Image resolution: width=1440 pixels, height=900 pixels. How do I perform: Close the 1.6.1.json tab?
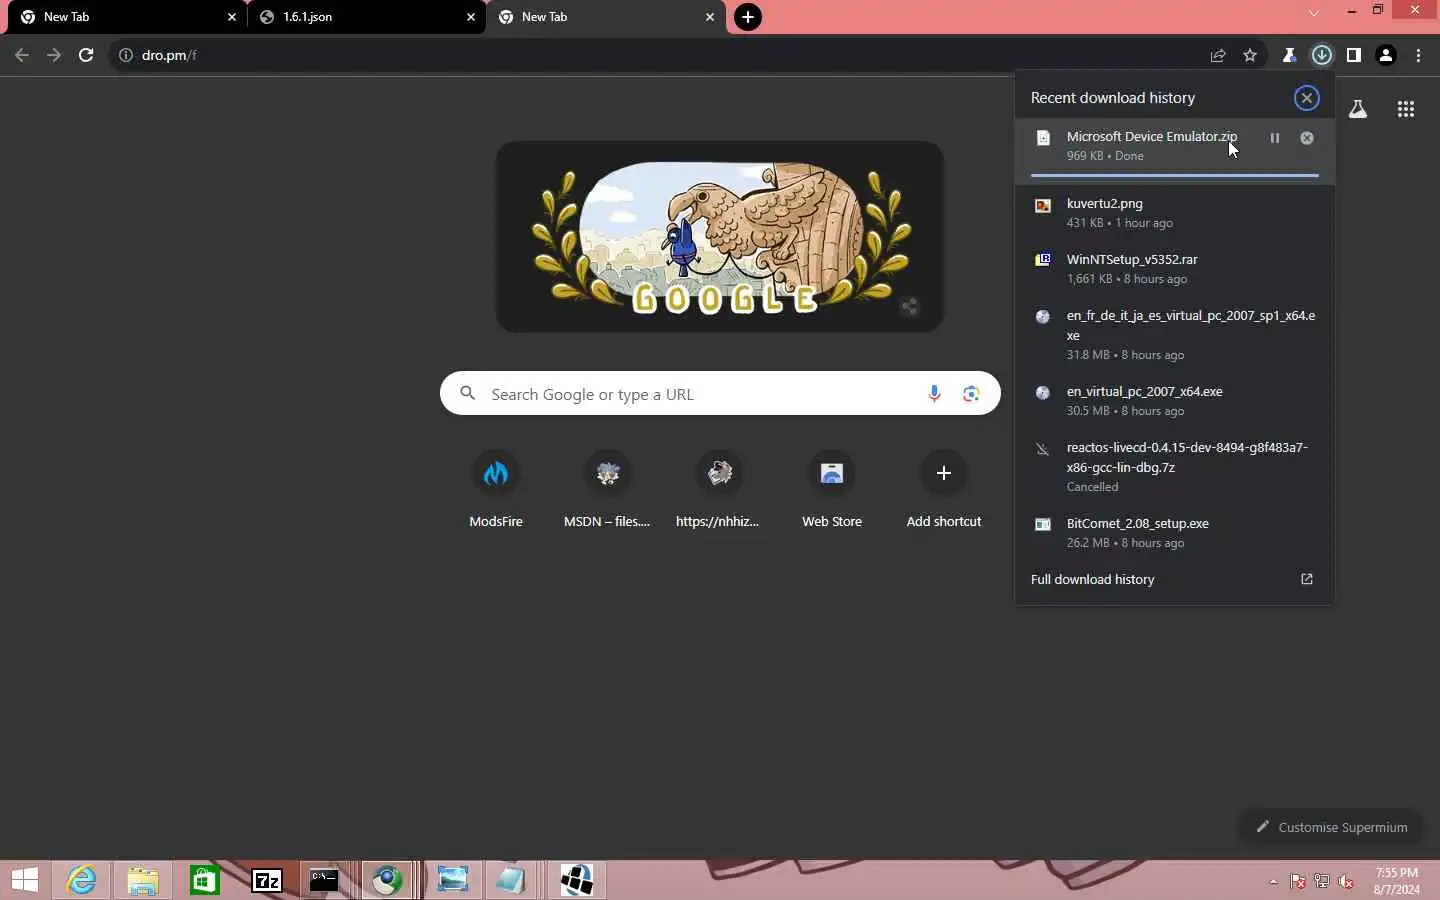click(x=471, y=17)
